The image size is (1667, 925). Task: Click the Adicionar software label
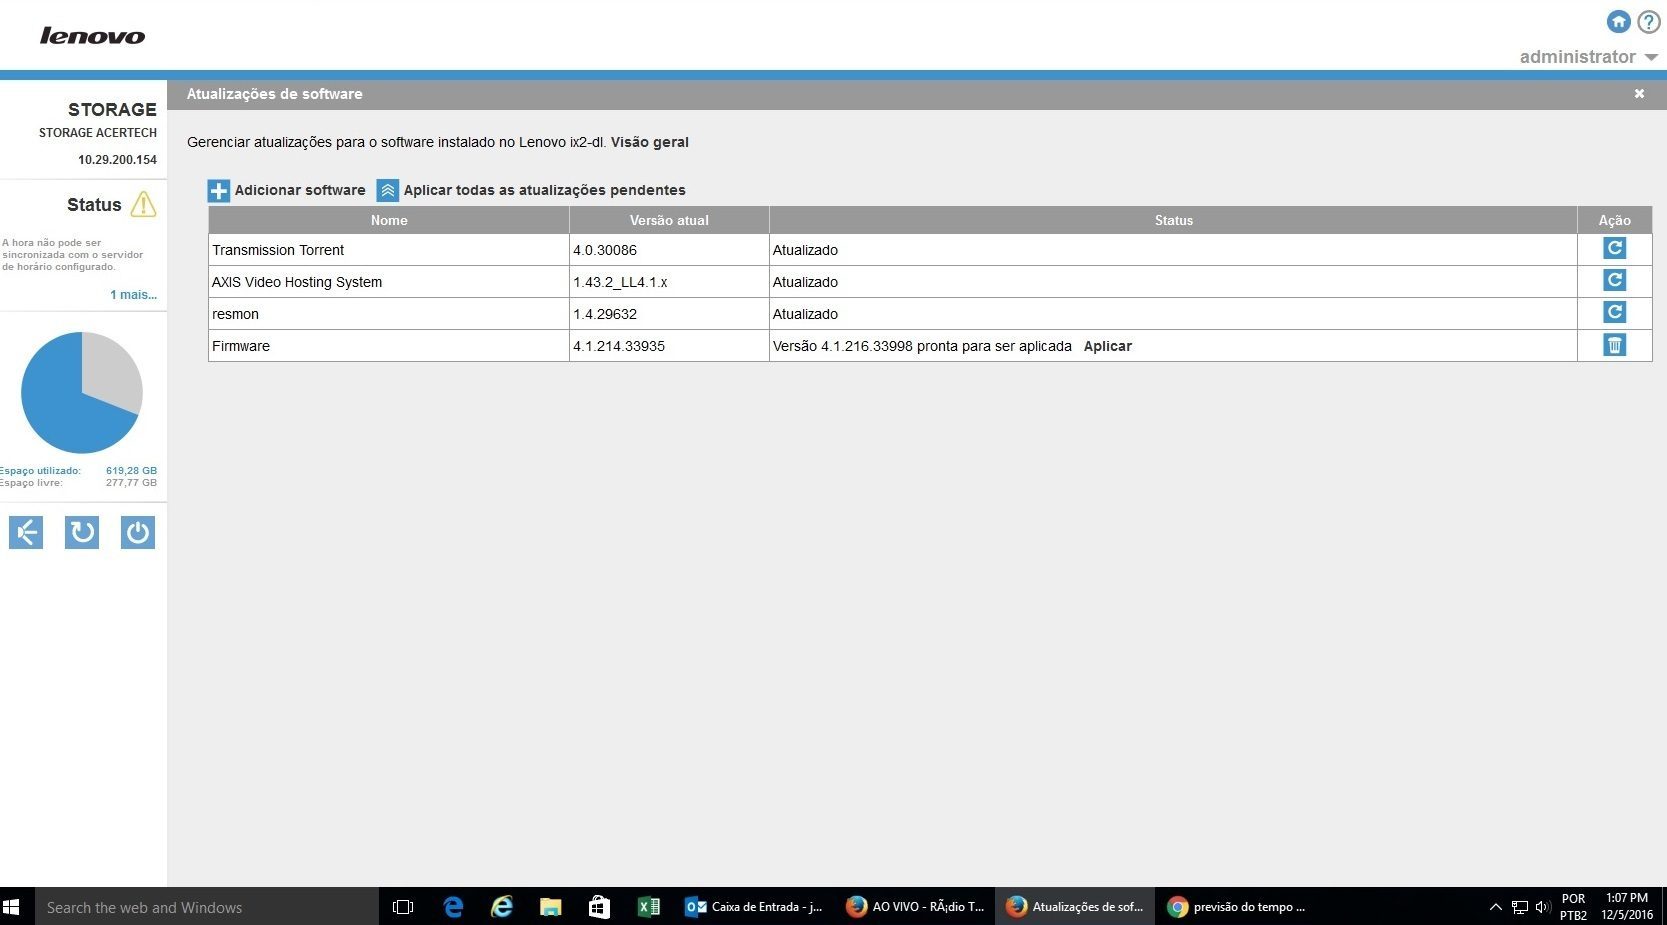click(300, 190)
